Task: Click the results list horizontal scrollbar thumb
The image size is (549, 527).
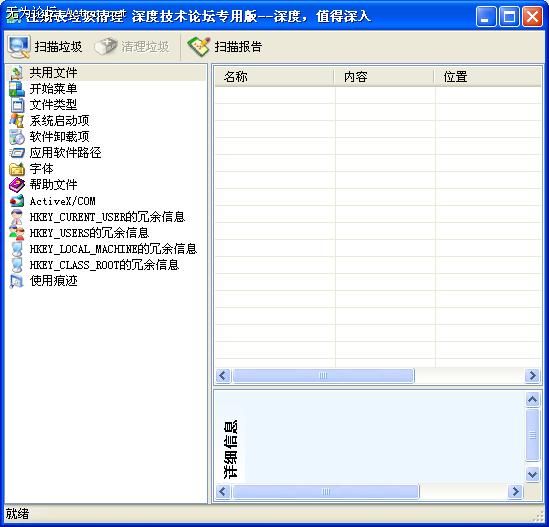Action: tap(323, 376)
